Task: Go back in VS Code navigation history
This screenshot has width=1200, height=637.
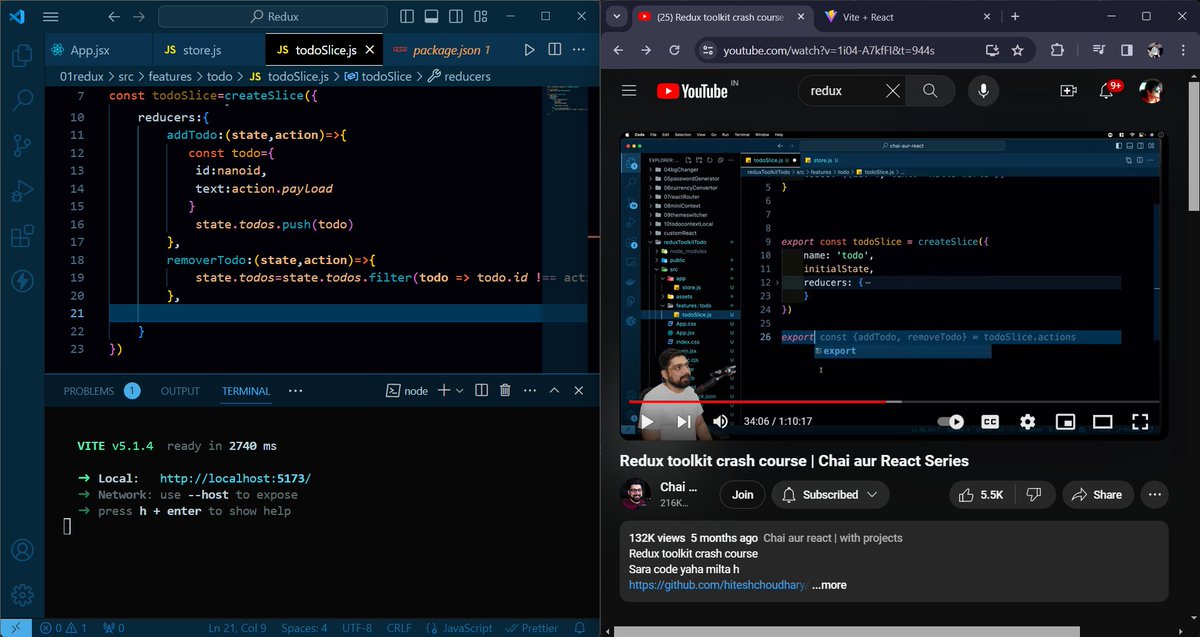Action: pyautogui.click(x=113, y=17)
